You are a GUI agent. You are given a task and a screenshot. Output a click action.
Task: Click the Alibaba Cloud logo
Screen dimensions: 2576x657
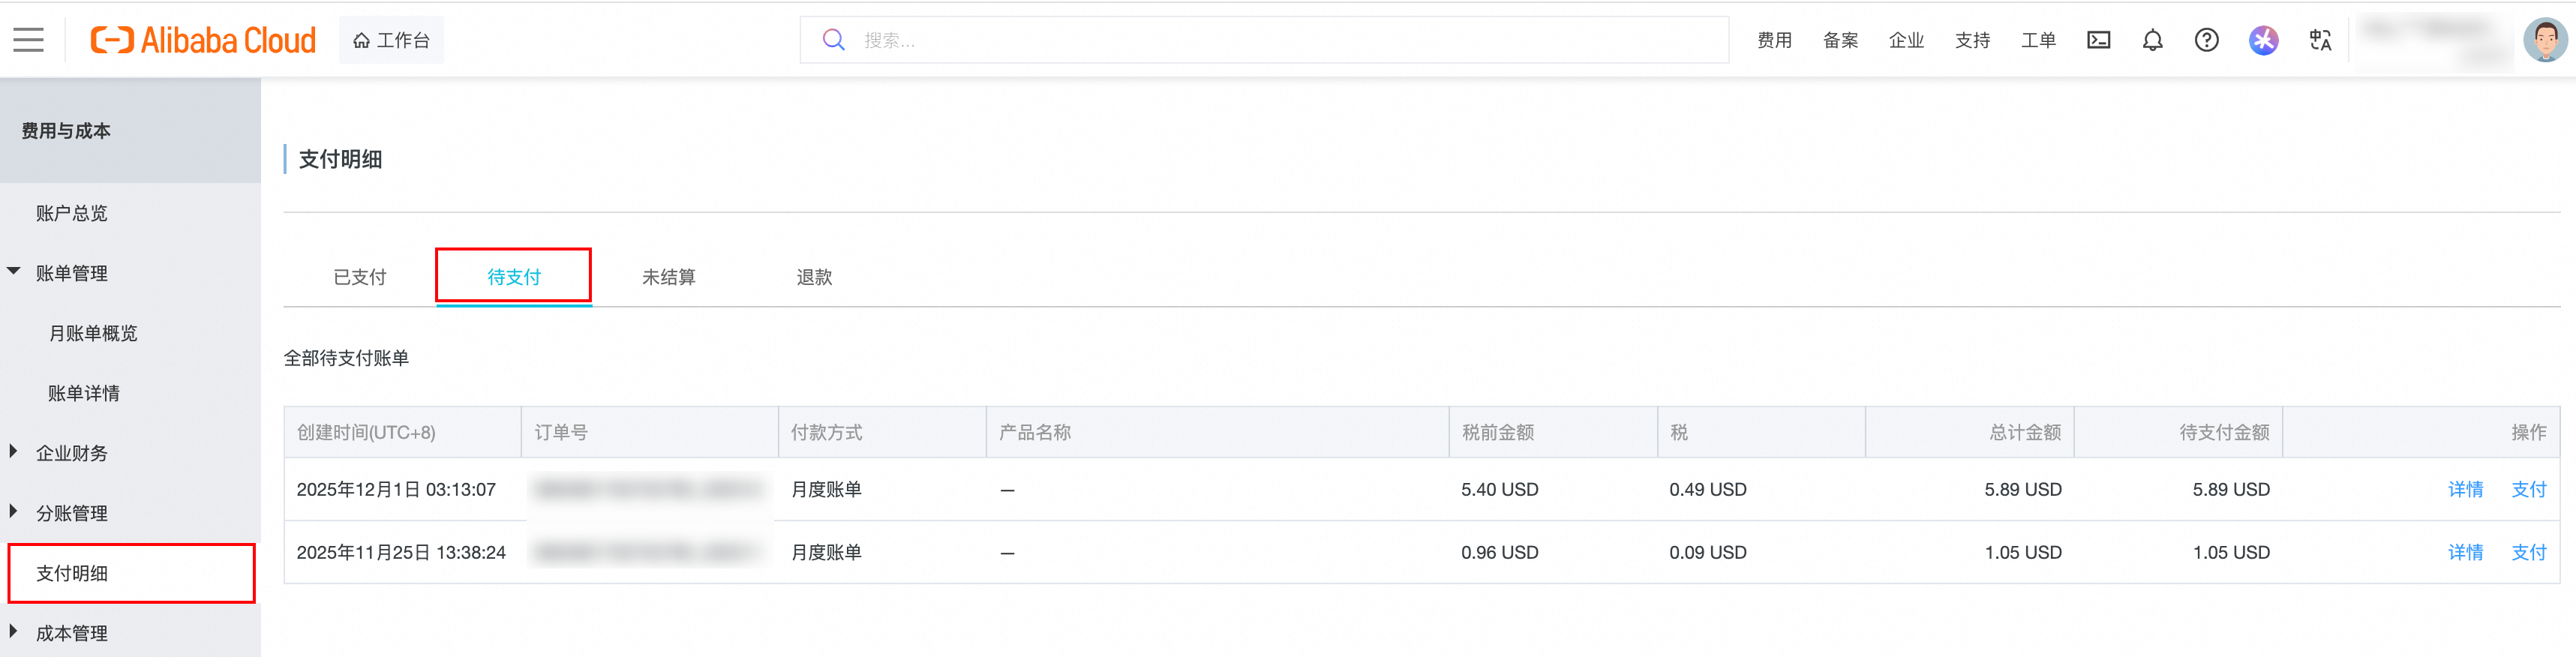[x=203, y=40]
